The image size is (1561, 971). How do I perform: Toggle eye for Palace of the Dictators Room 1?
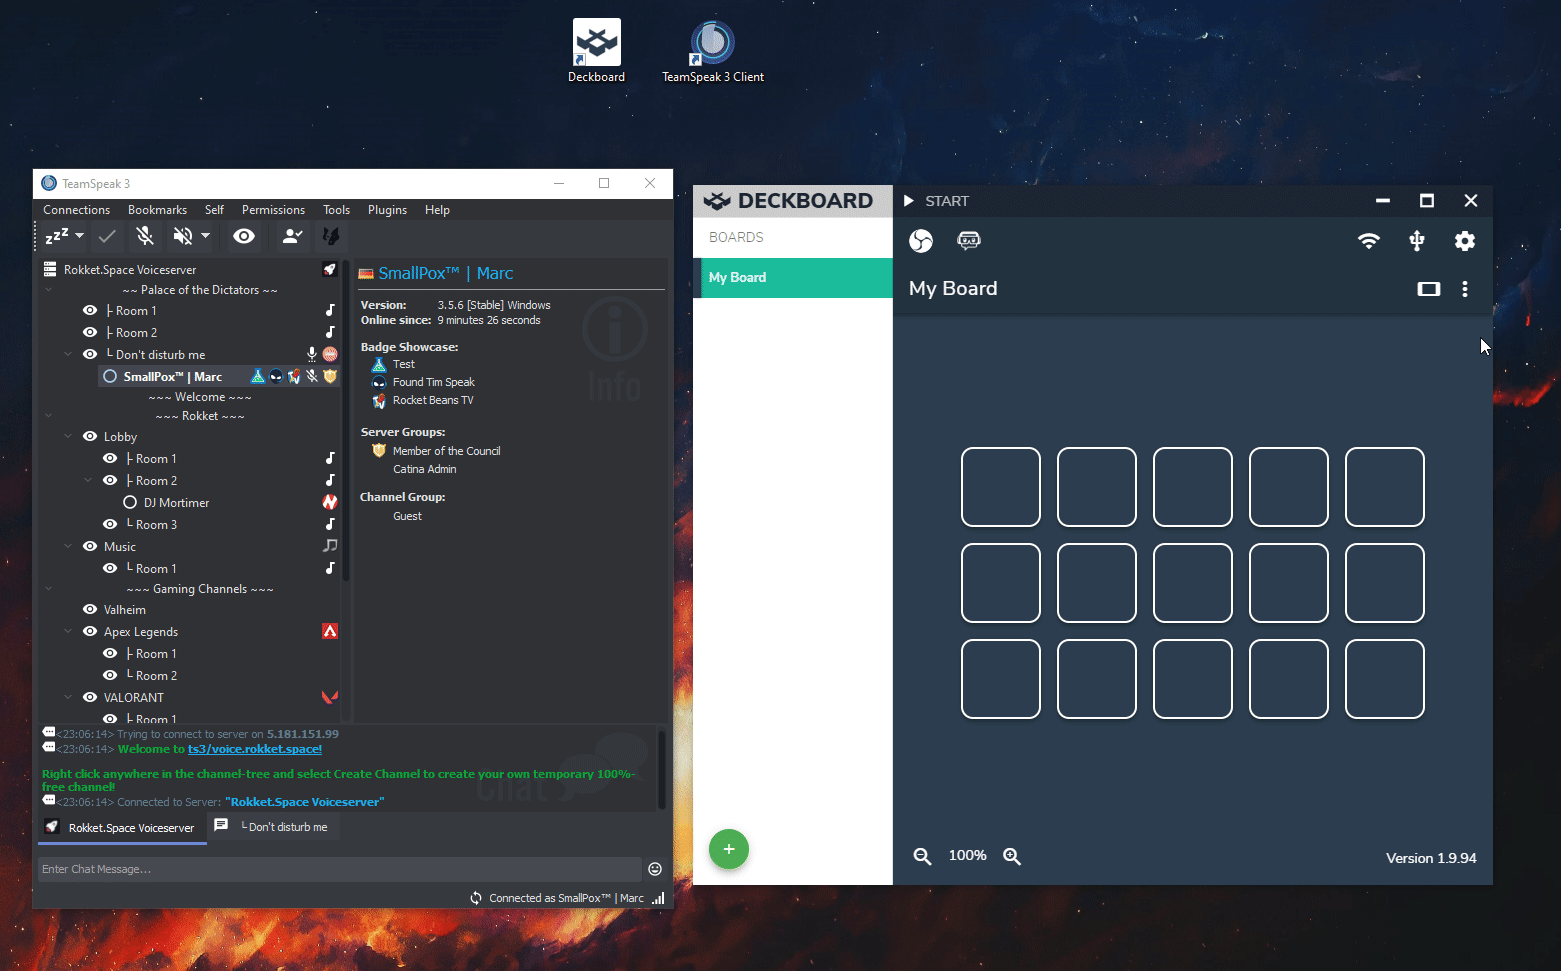tap(90, 310)
